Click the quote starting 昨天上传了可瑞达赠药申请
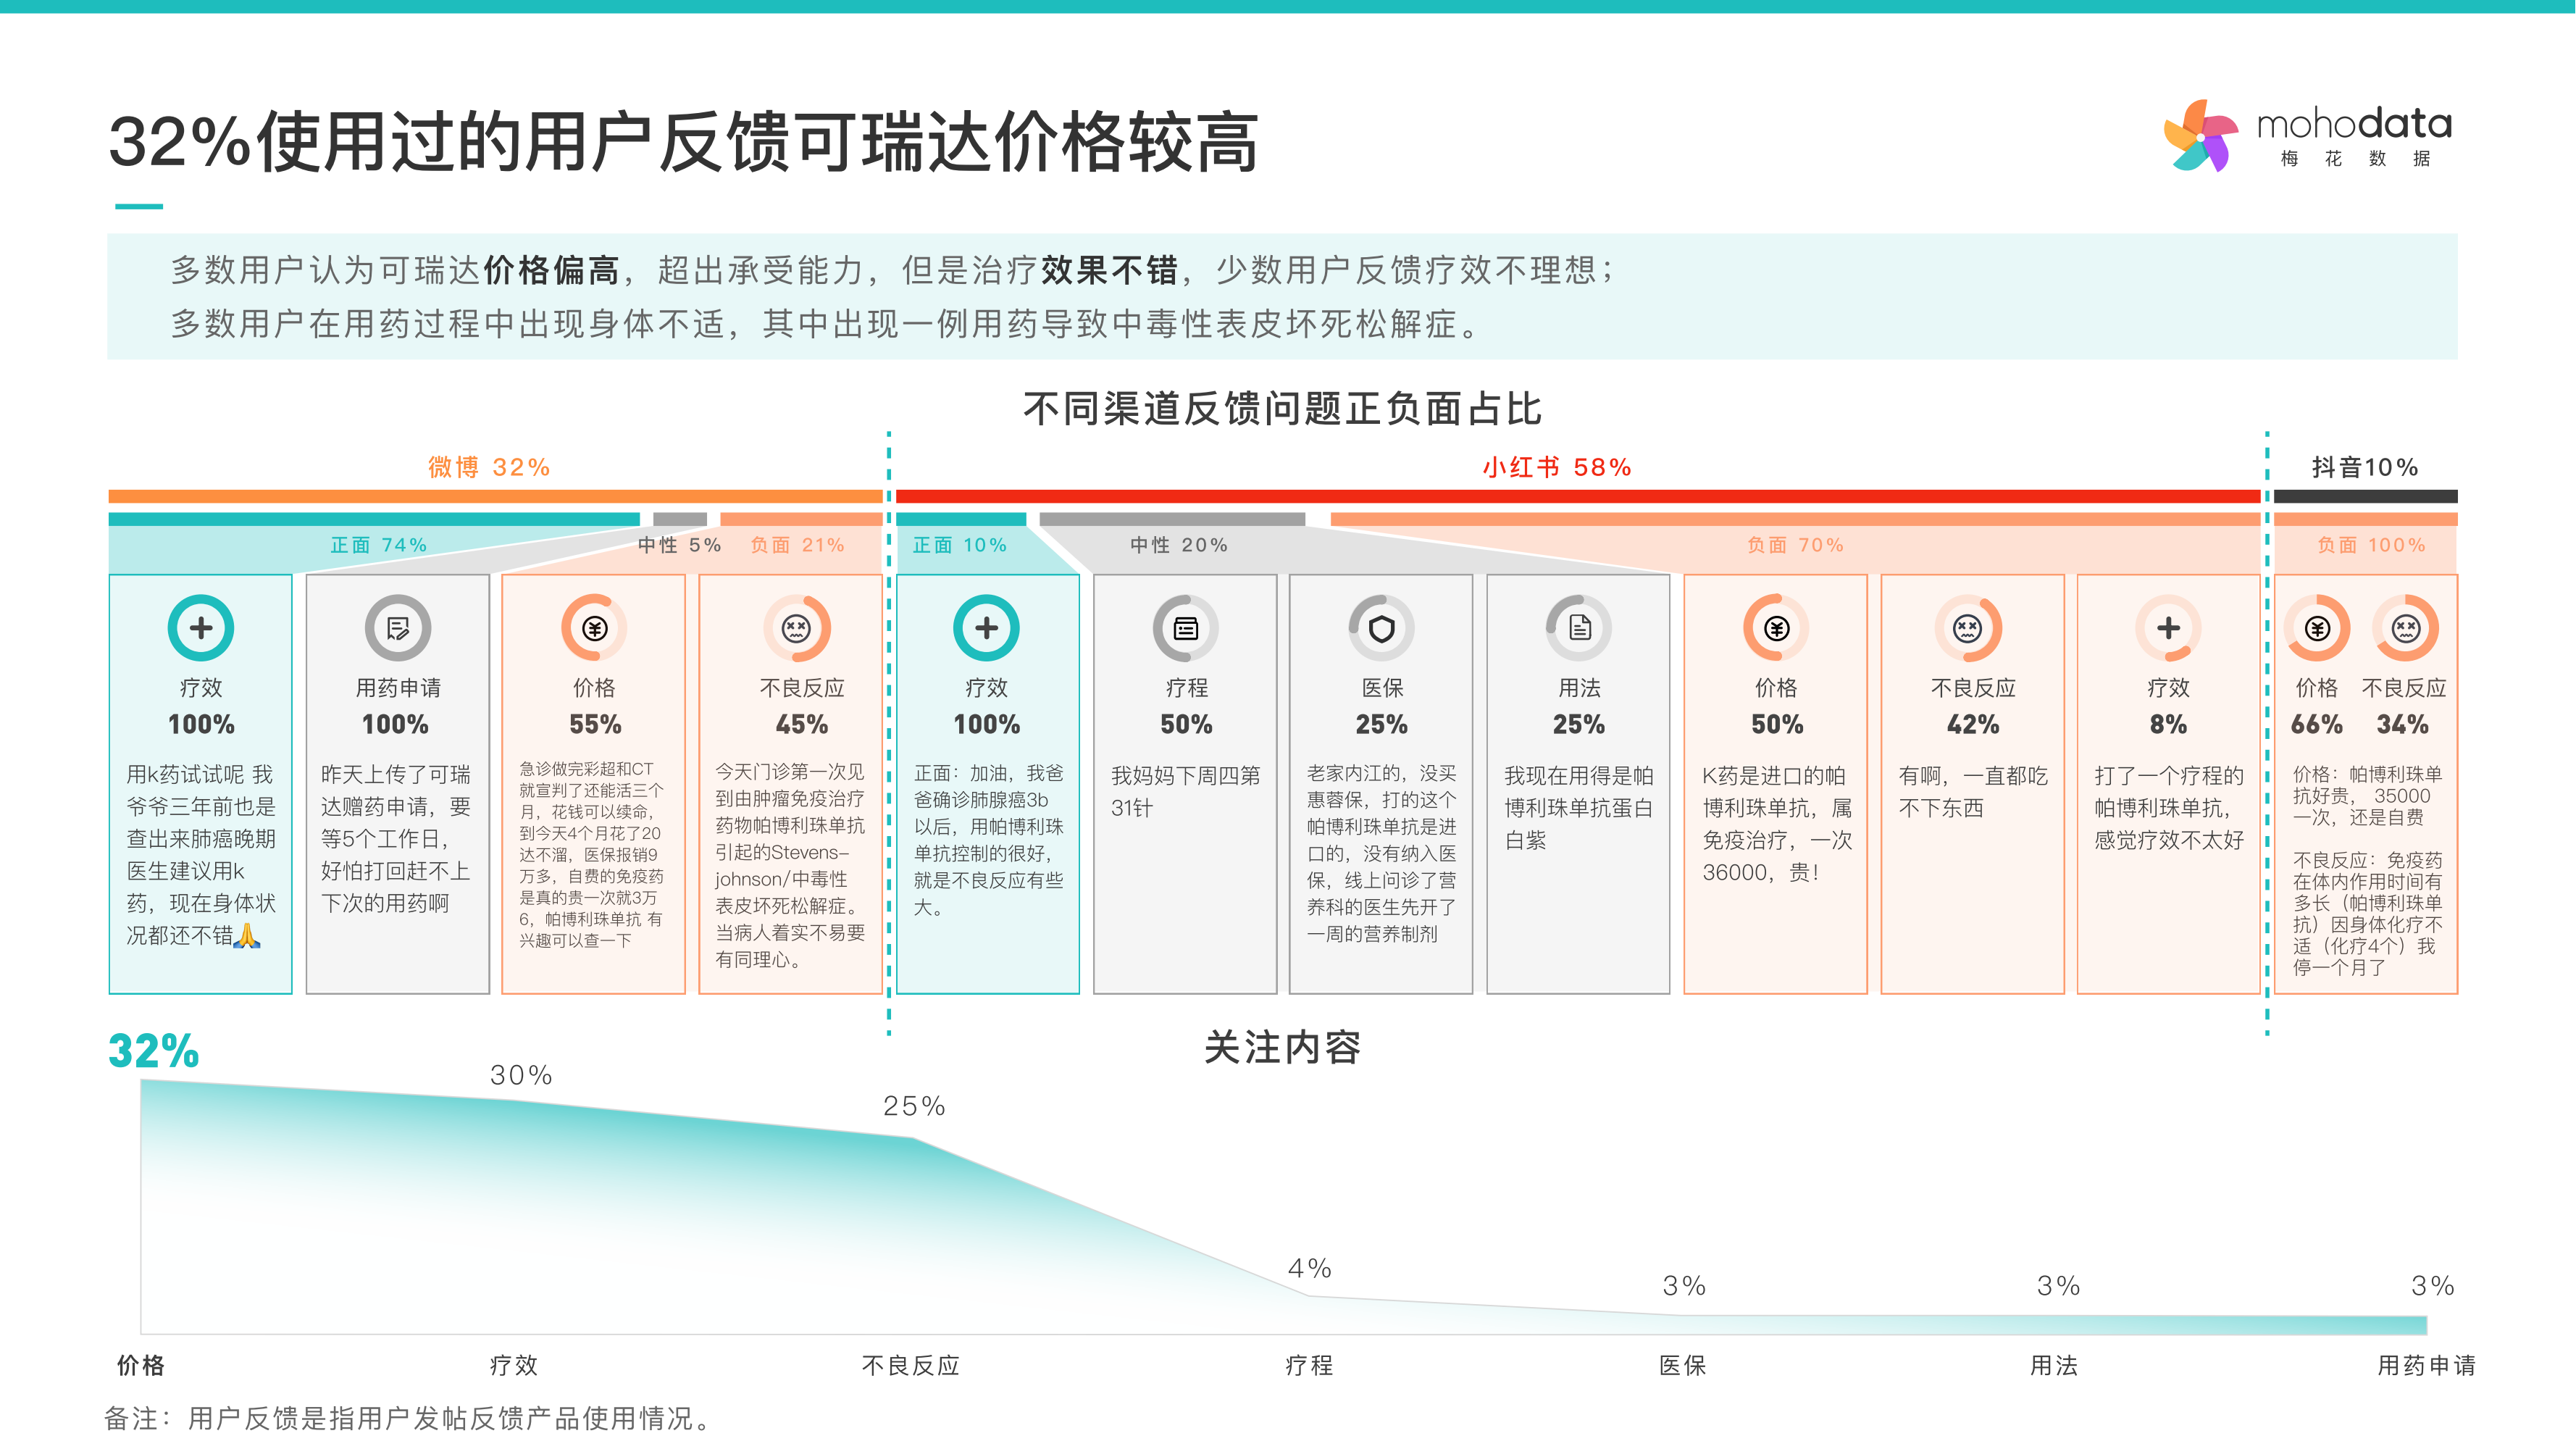This screenshot has height=1449, width=2576. point(396,839)
